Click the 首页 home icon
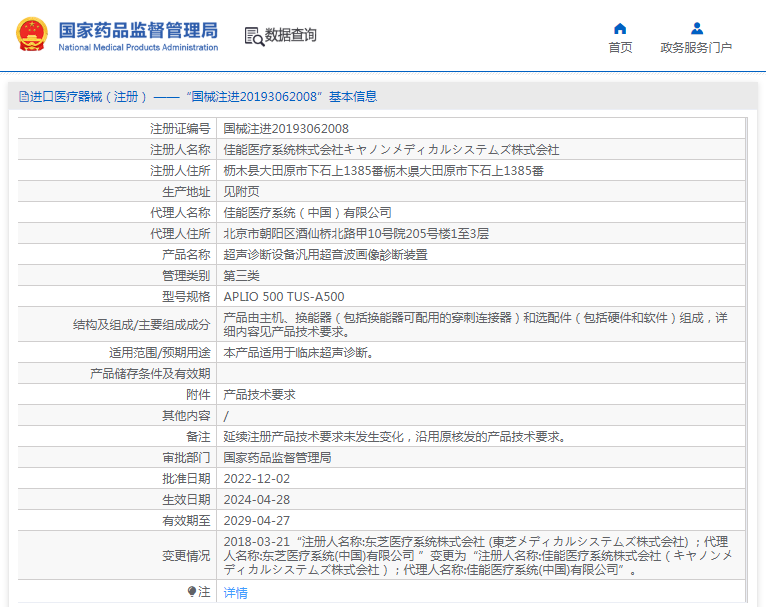The height and width of the screenshot is (607, 766). (x=620, y=29)
